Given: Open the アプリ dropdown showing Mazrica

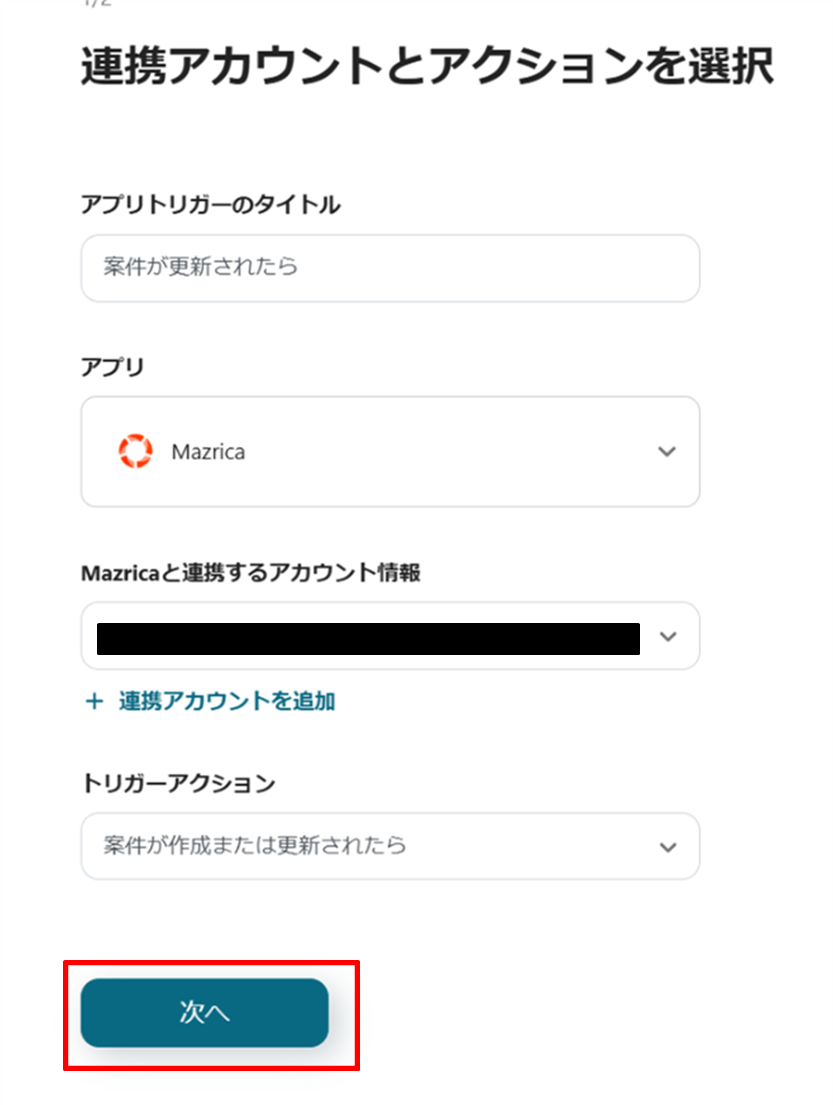Looking at the screenshot, I should point(390,452).
